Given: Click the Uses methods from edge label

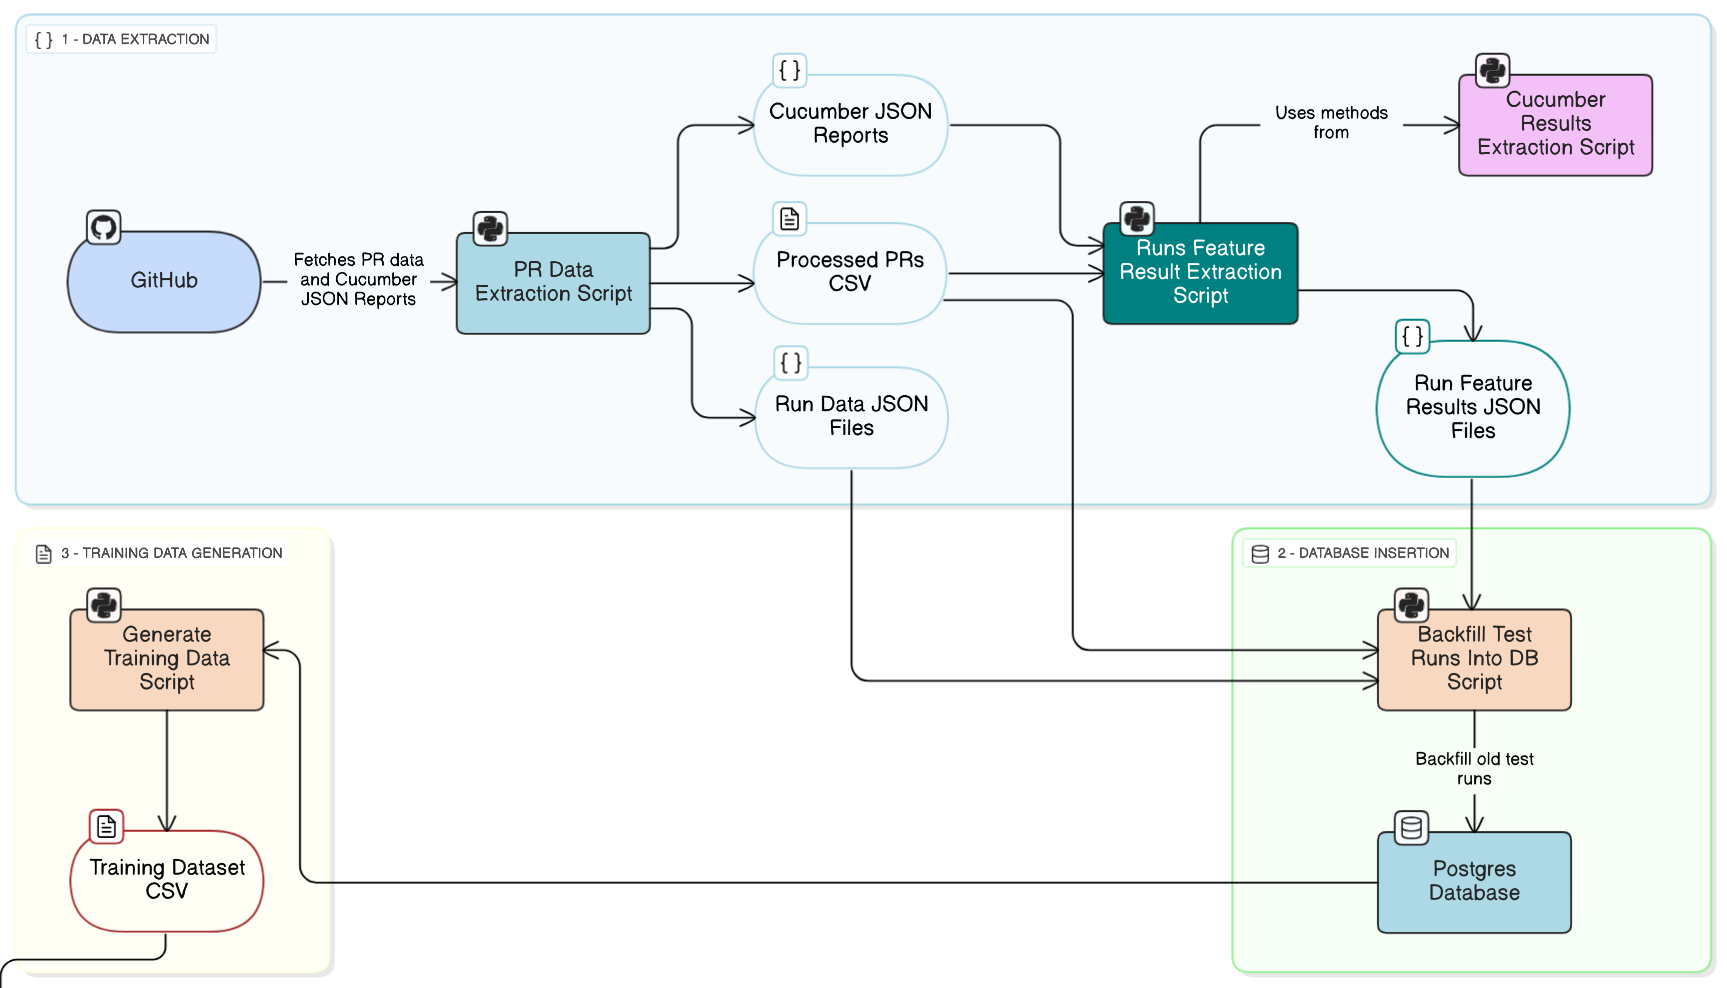Looking at the screenshot, I should [x=1330, y=122].
